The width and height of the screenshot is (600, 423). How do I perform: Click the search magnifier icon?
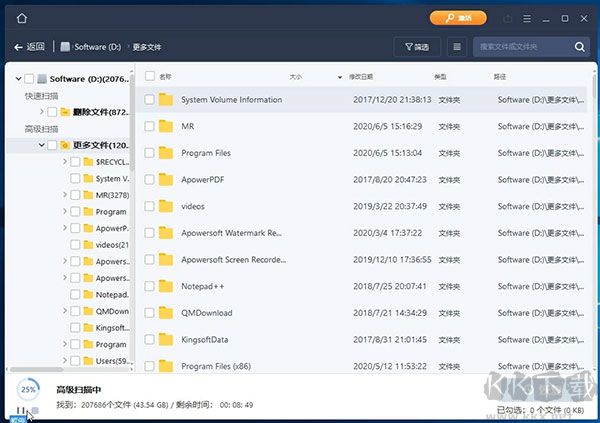pos(580,47)
